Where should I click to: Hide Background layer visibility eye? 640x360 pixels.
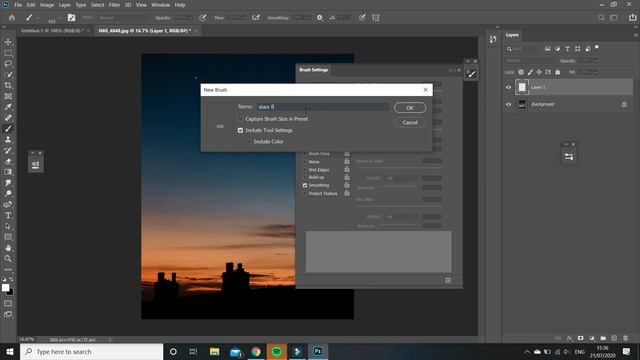point(509,104)
